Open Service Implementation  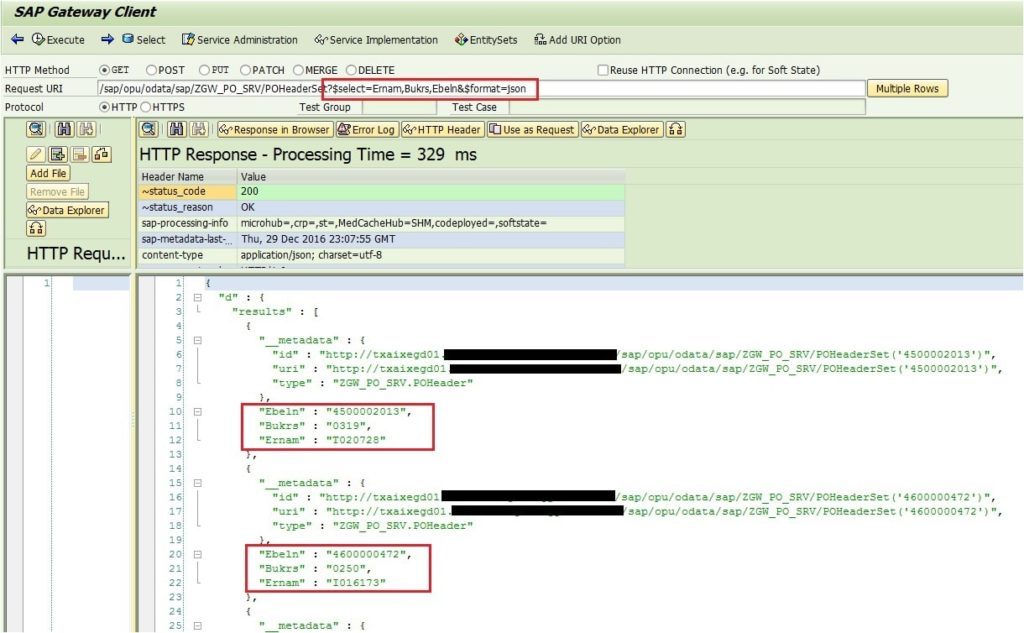(376, 40)
